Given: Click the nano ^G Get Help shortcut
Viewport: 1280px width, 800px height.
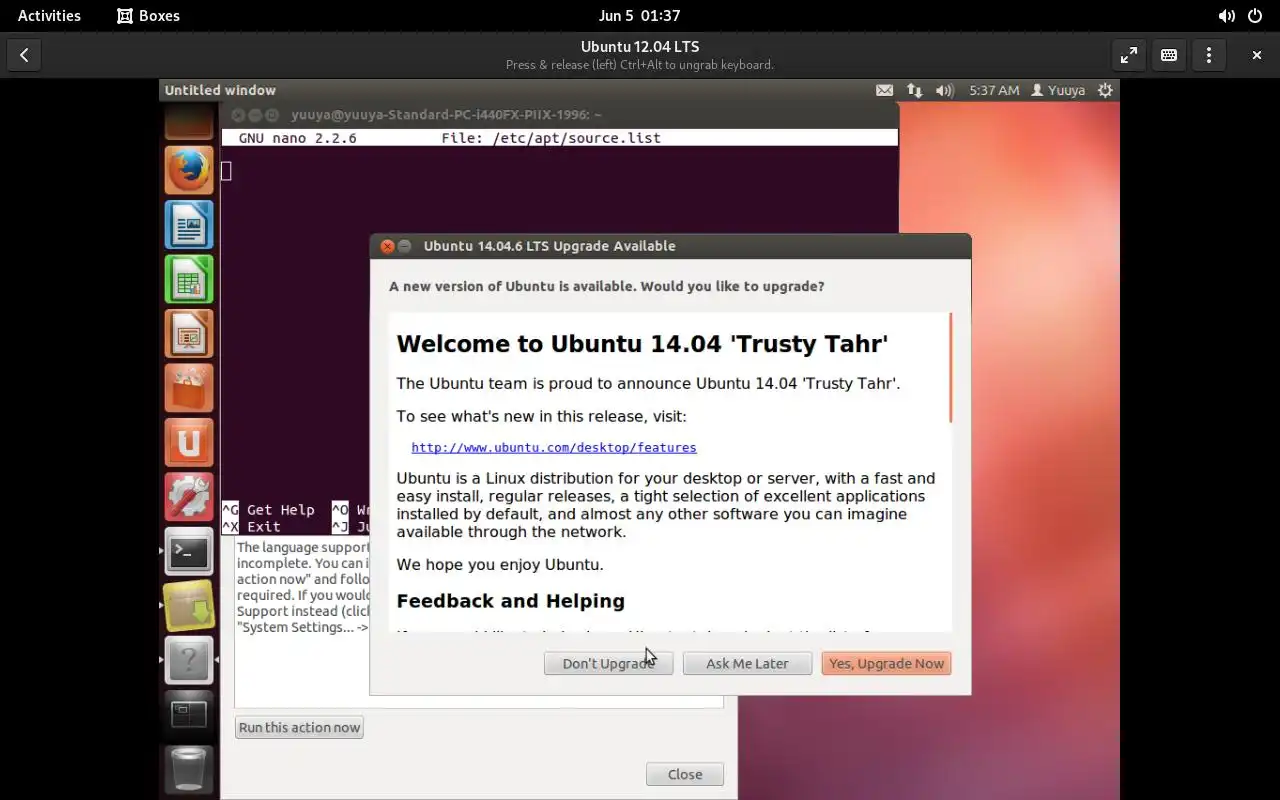Looking at the screenshot, I should point(268,510).
